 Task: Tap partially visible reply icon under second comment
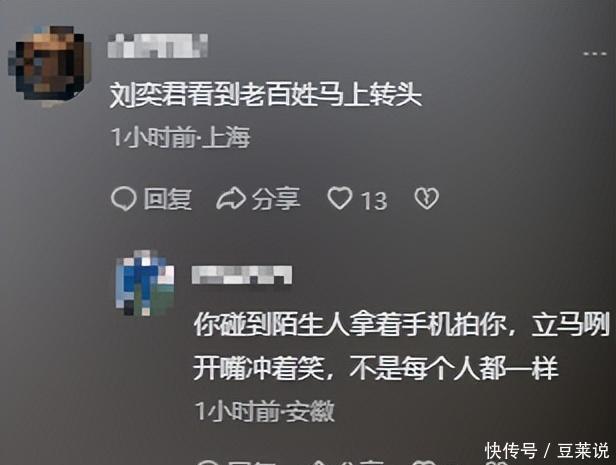click(207, 462)
